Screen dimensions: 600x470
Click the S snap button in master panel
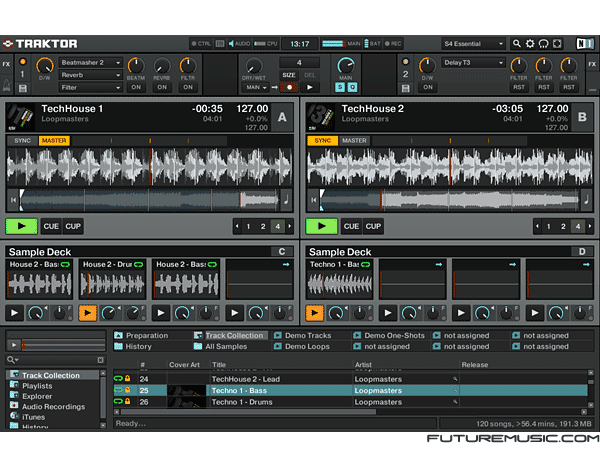coord(340,87)
